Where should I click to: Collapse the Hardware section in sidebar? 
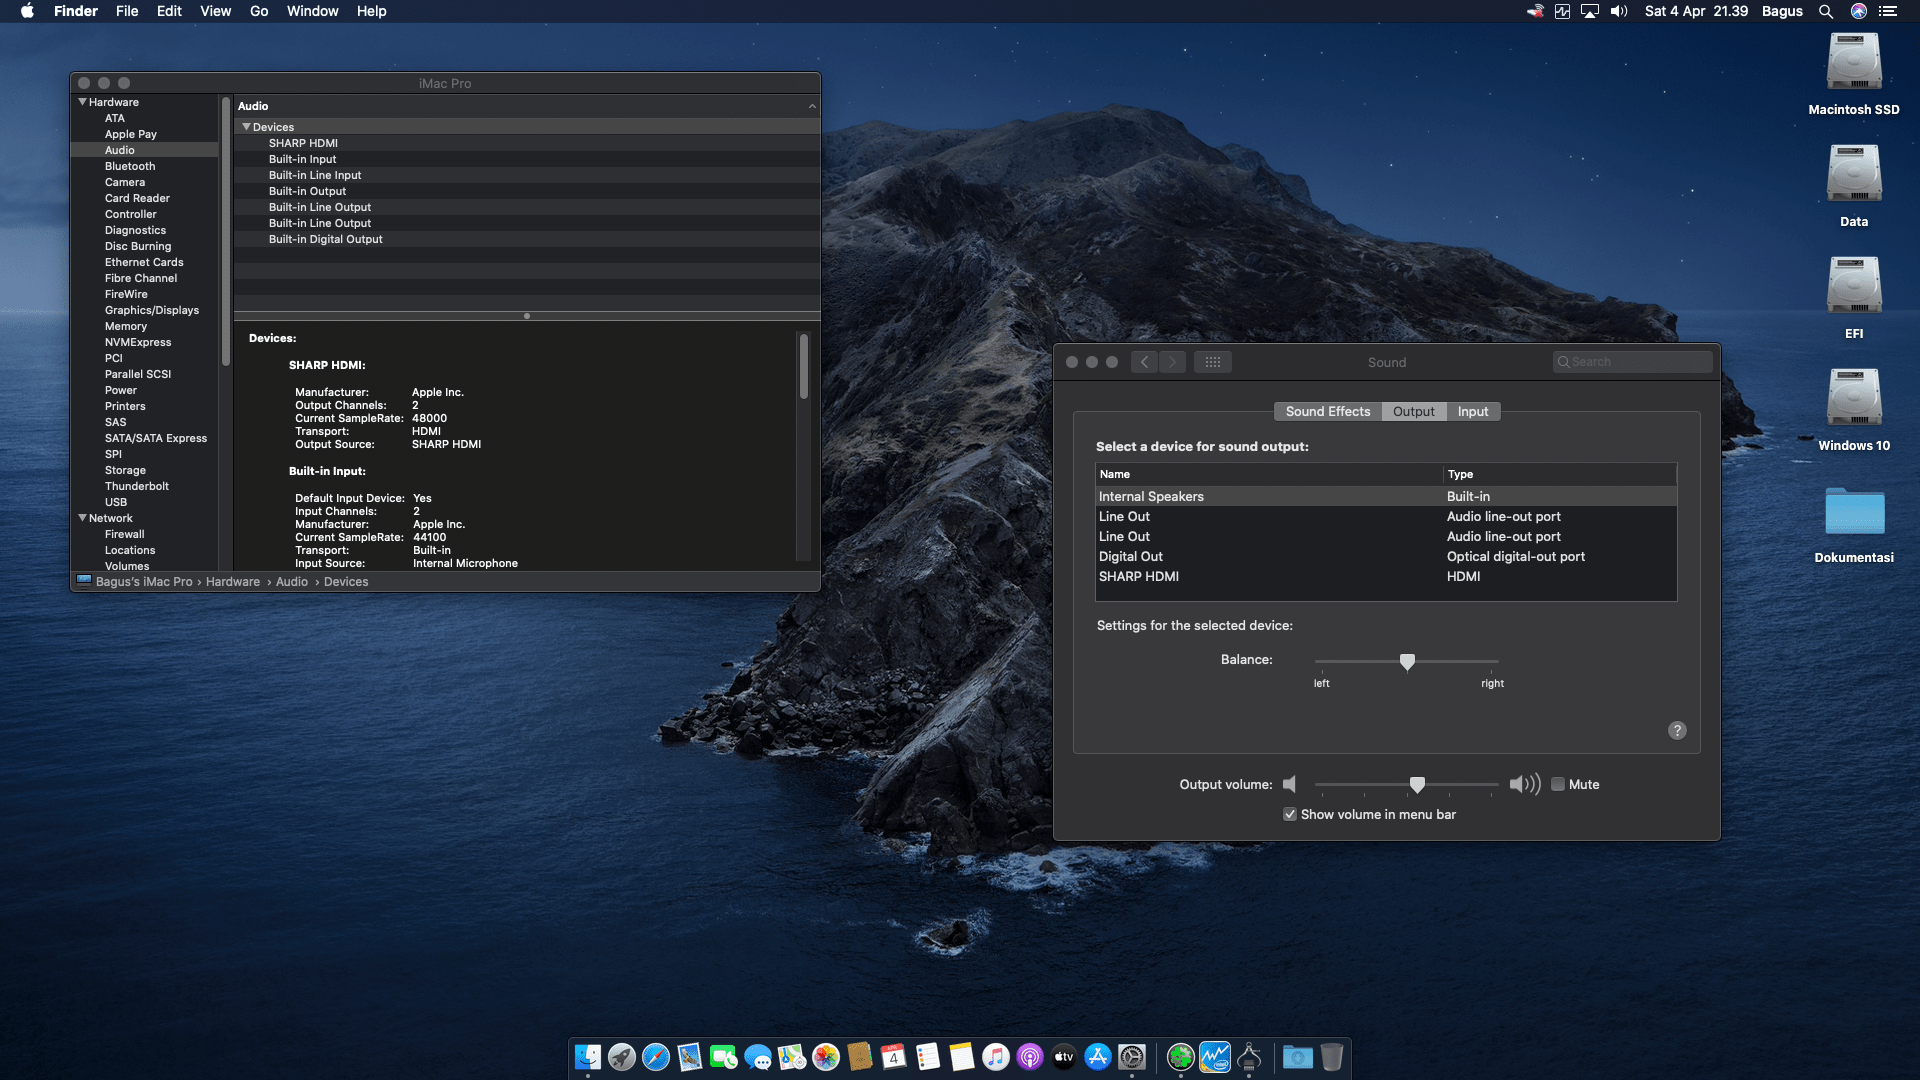coord(83,102)
